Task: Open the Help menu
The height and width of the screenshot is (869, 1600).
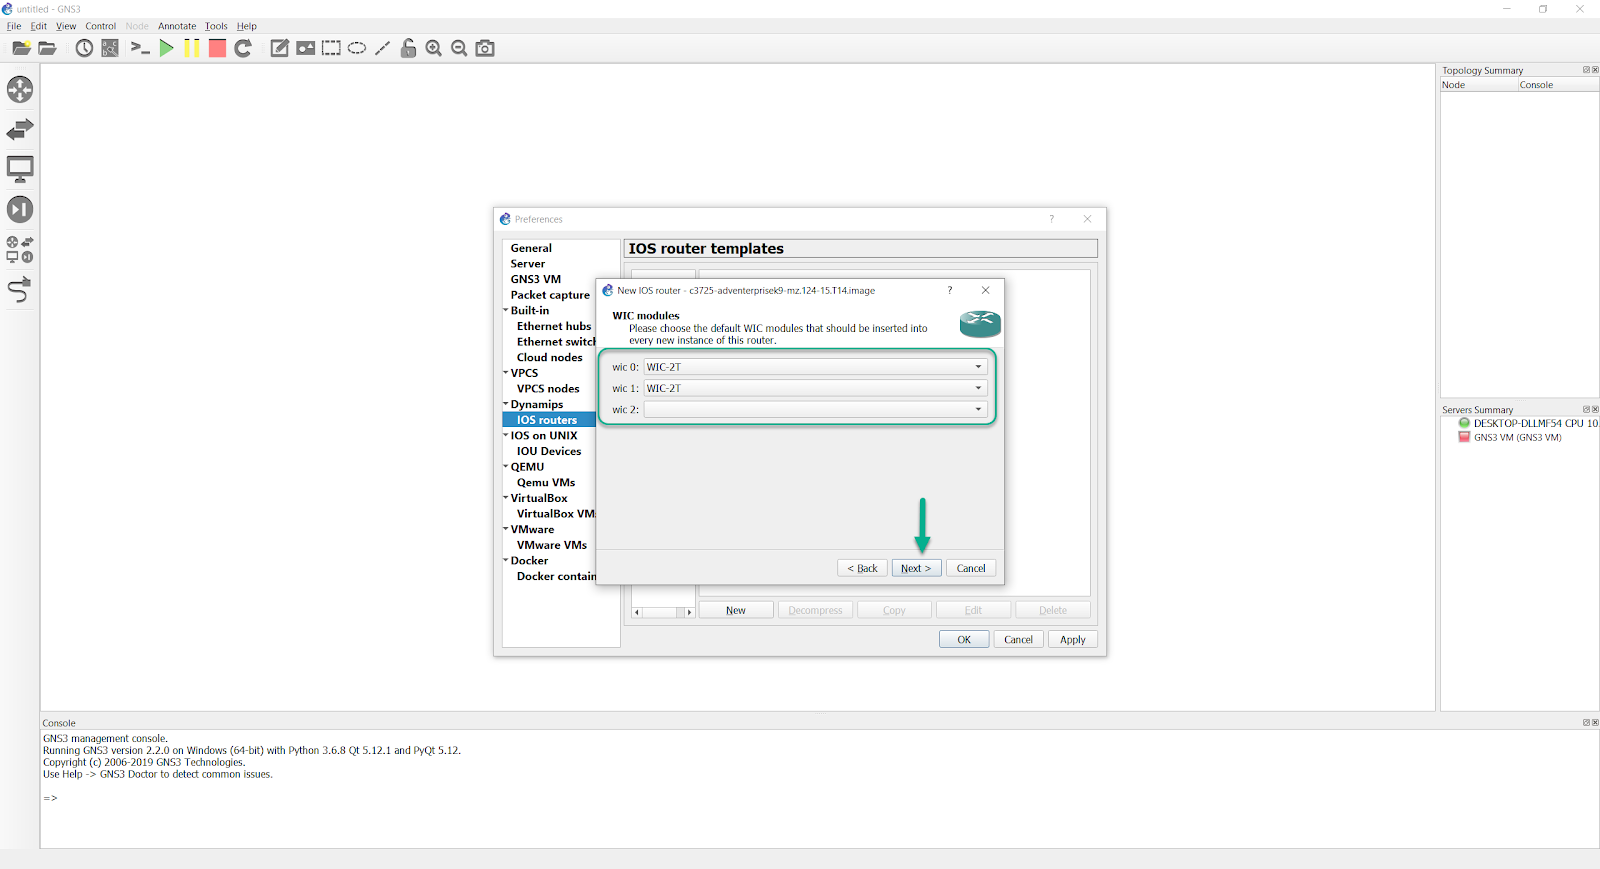Action: tap(247, 26)
